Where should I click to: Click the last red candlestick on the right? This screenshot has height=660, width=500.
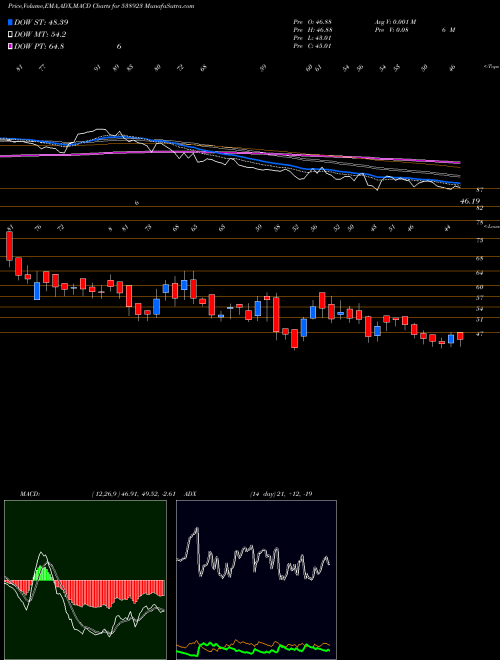[460, 336]
